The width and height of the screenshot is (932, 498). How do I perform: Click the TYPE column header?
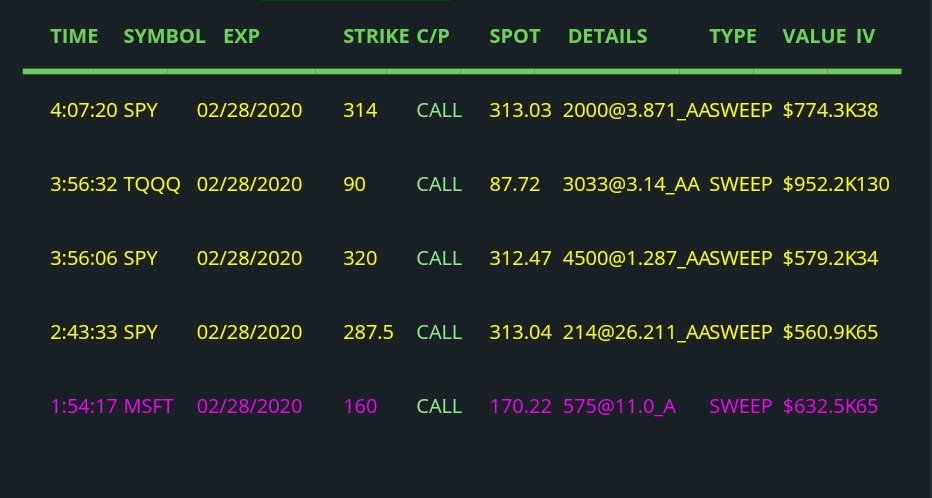click(x=733, y=36)
